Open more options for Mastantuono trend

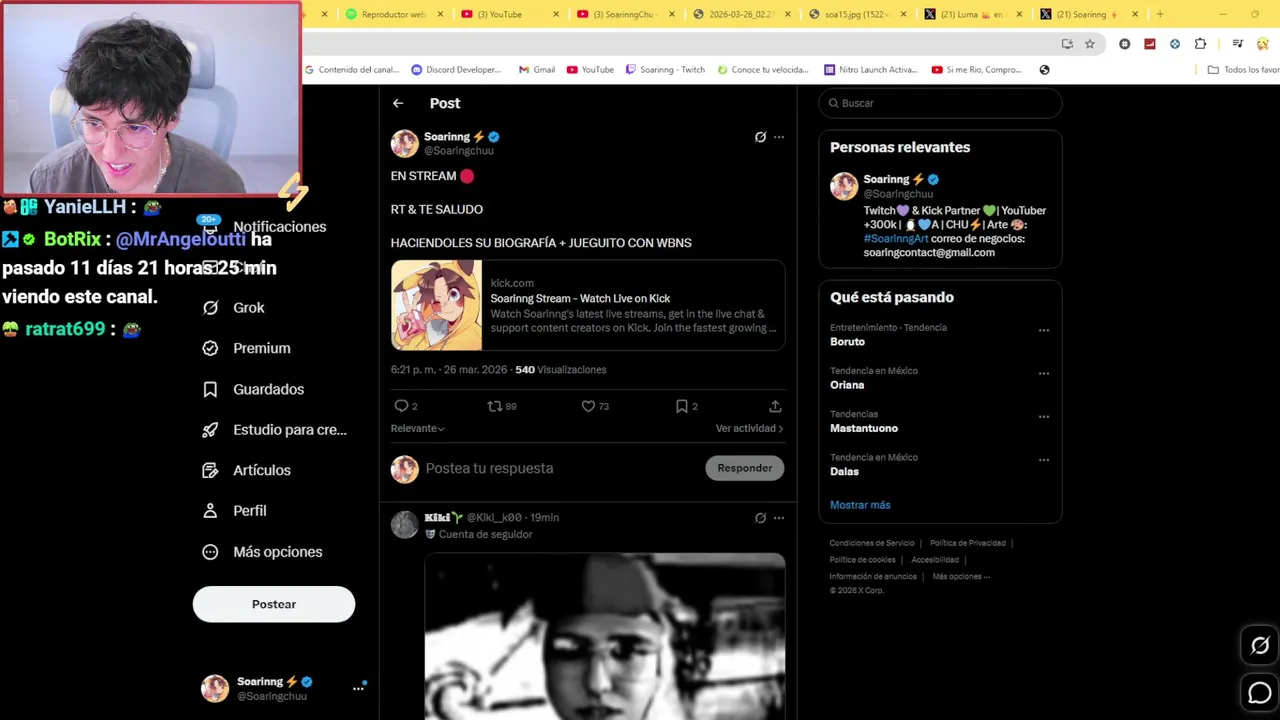pyautogui.click(x=1044, y=416)
